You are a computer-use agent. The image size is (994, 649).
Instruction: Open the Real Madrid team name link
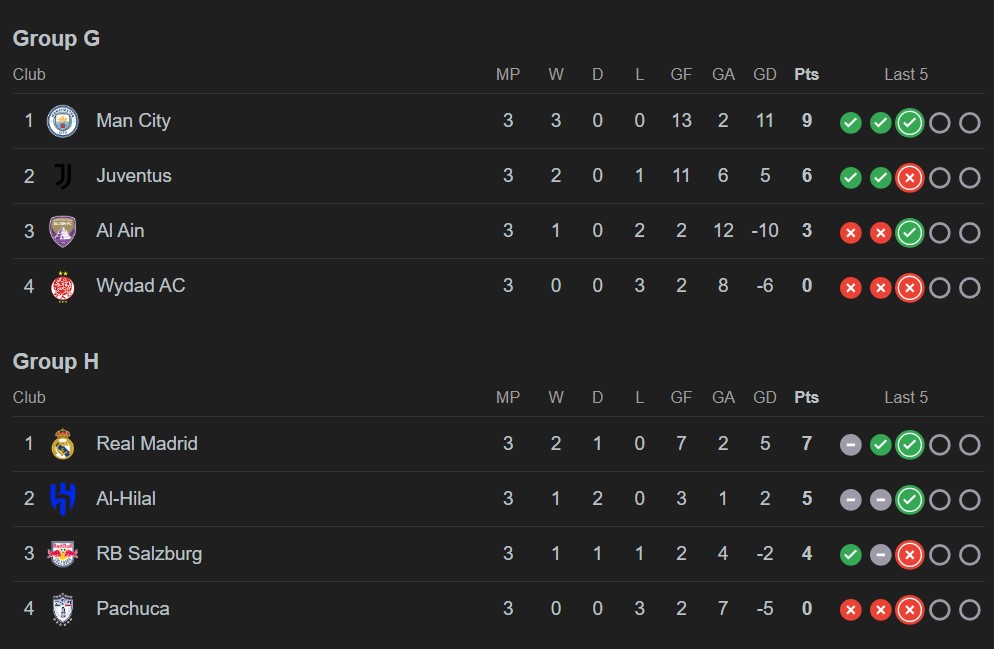147,444
